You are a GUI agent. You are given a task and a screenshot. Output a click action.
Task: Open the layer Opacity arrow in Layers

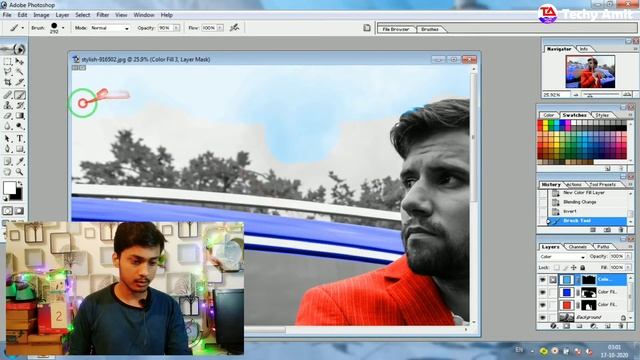tap(628, 256)
